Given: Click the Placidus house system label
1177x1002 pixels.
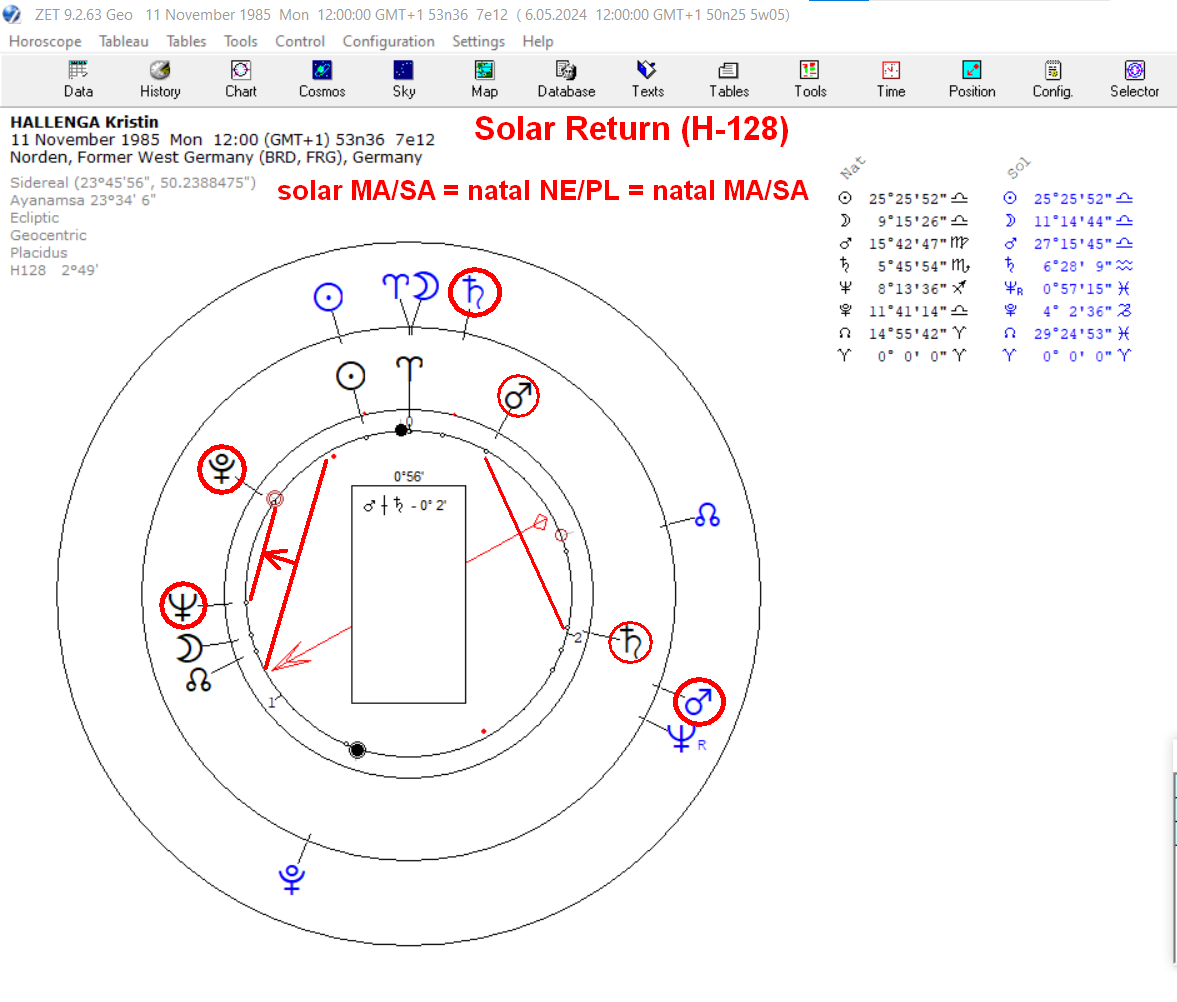Looking at the screenshot, I should 38,252.
